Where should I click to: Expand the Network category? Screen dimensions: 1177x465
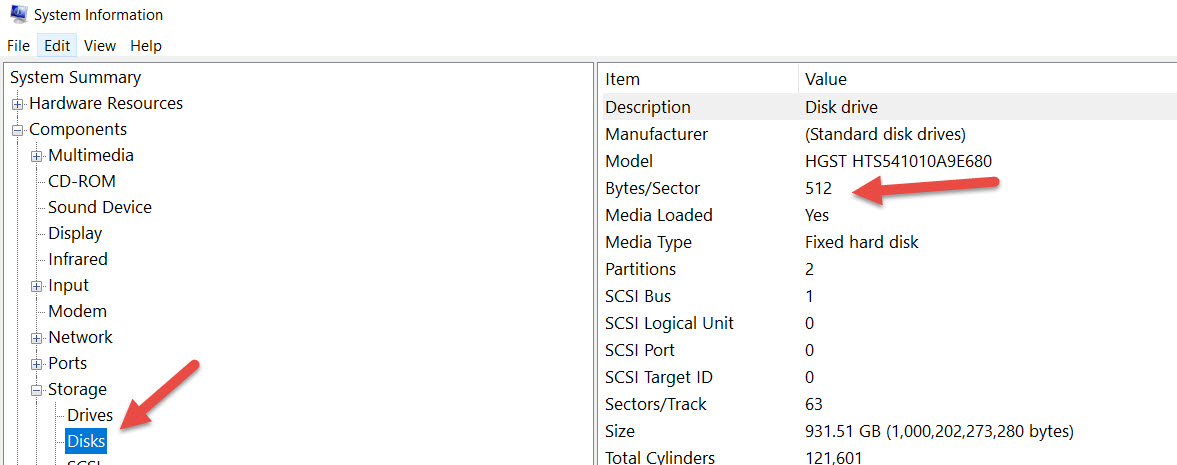pos(37,338)
